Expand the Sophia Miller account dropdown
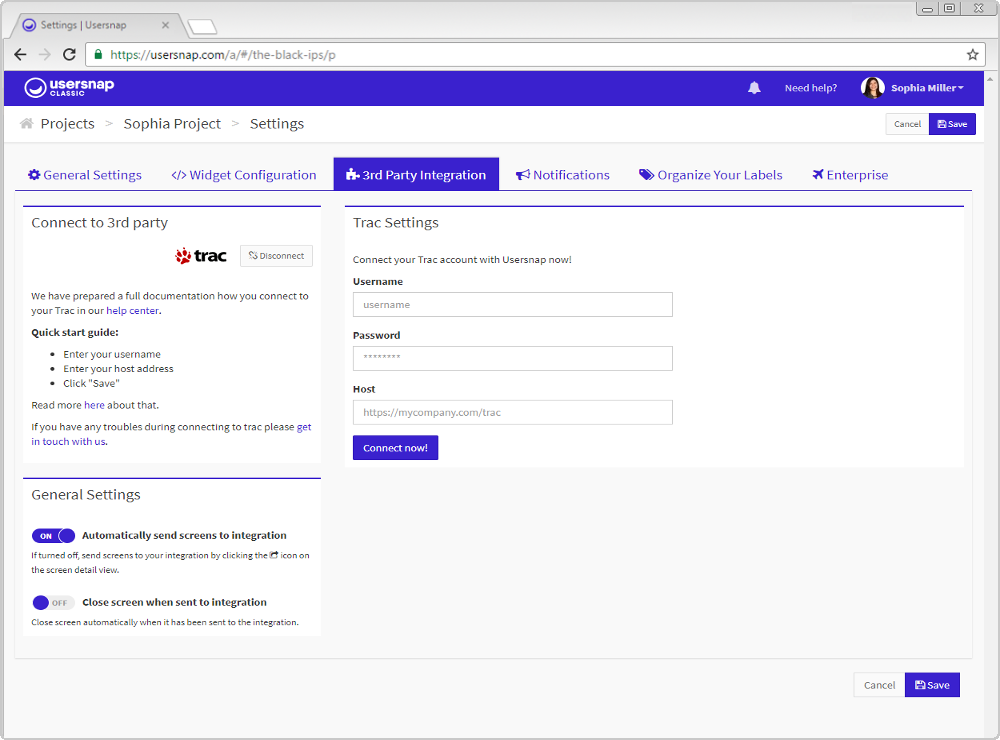 [927, 88]
